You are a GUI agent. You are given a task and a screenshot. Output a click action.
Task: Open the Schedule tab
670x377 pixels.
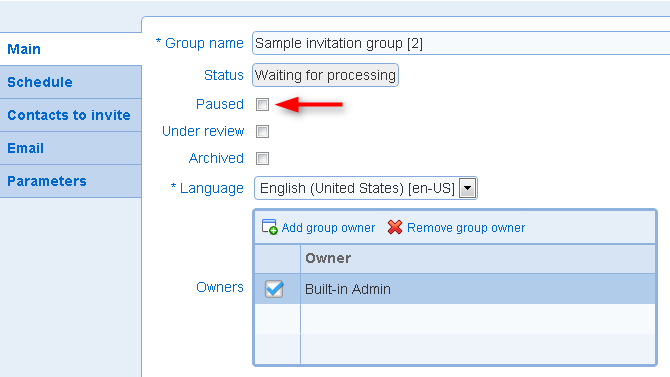71,82
